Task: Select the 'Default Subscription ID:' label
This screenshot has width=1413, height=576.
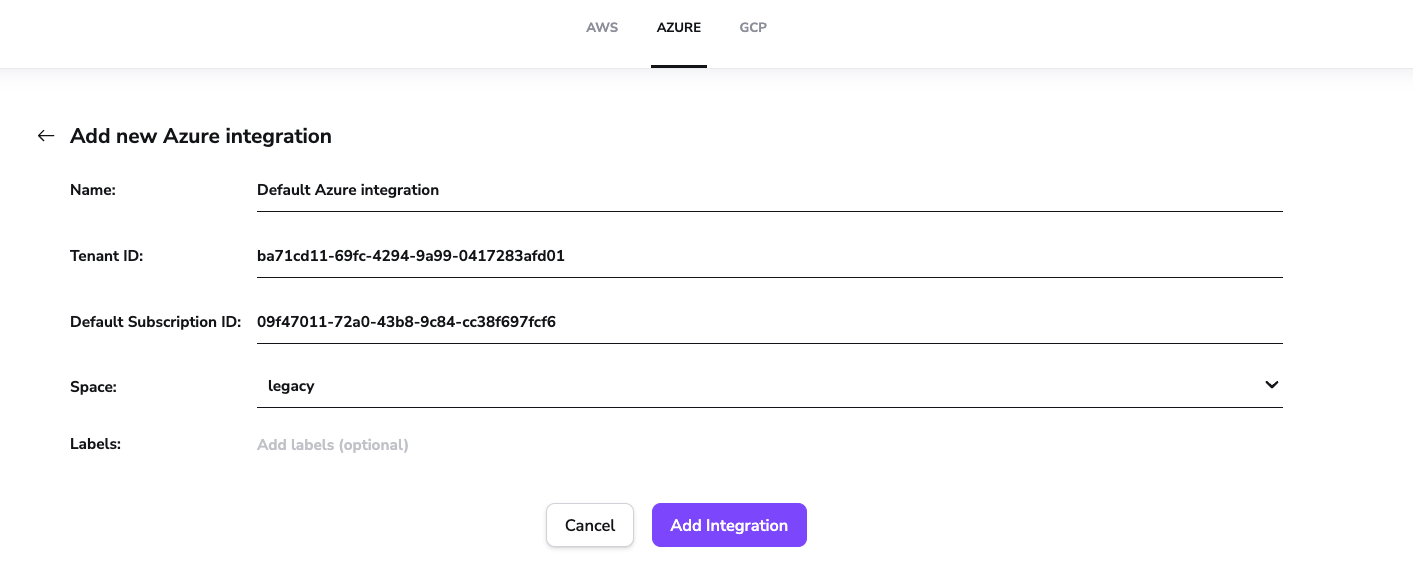Action: (x=156, y=322)
